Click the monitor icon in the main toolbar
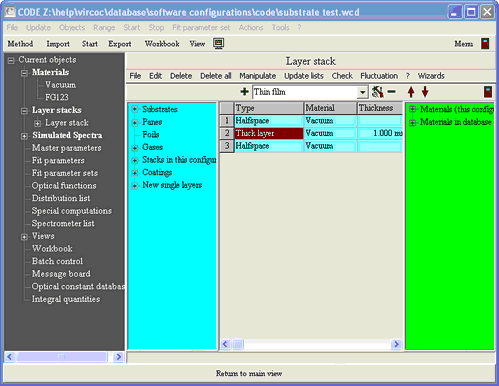The image size is (499, 386). coord(219,44)
